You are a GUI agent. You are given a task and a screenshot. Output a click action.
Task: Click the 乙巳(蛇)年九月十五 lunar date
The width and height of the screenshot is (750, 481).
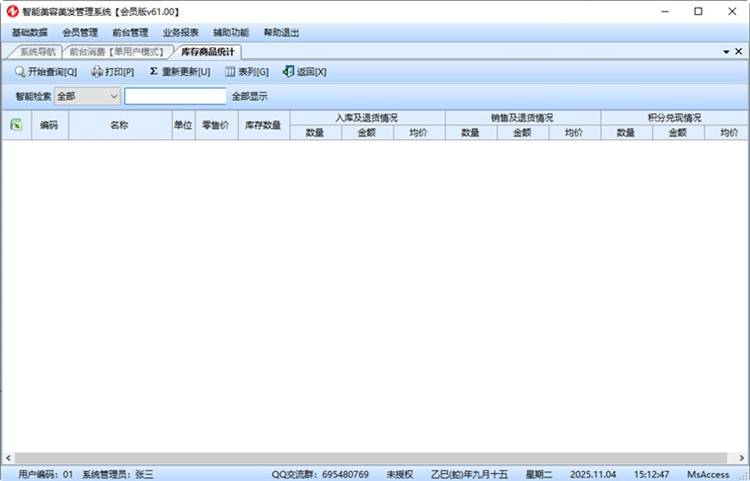(469, 474)
